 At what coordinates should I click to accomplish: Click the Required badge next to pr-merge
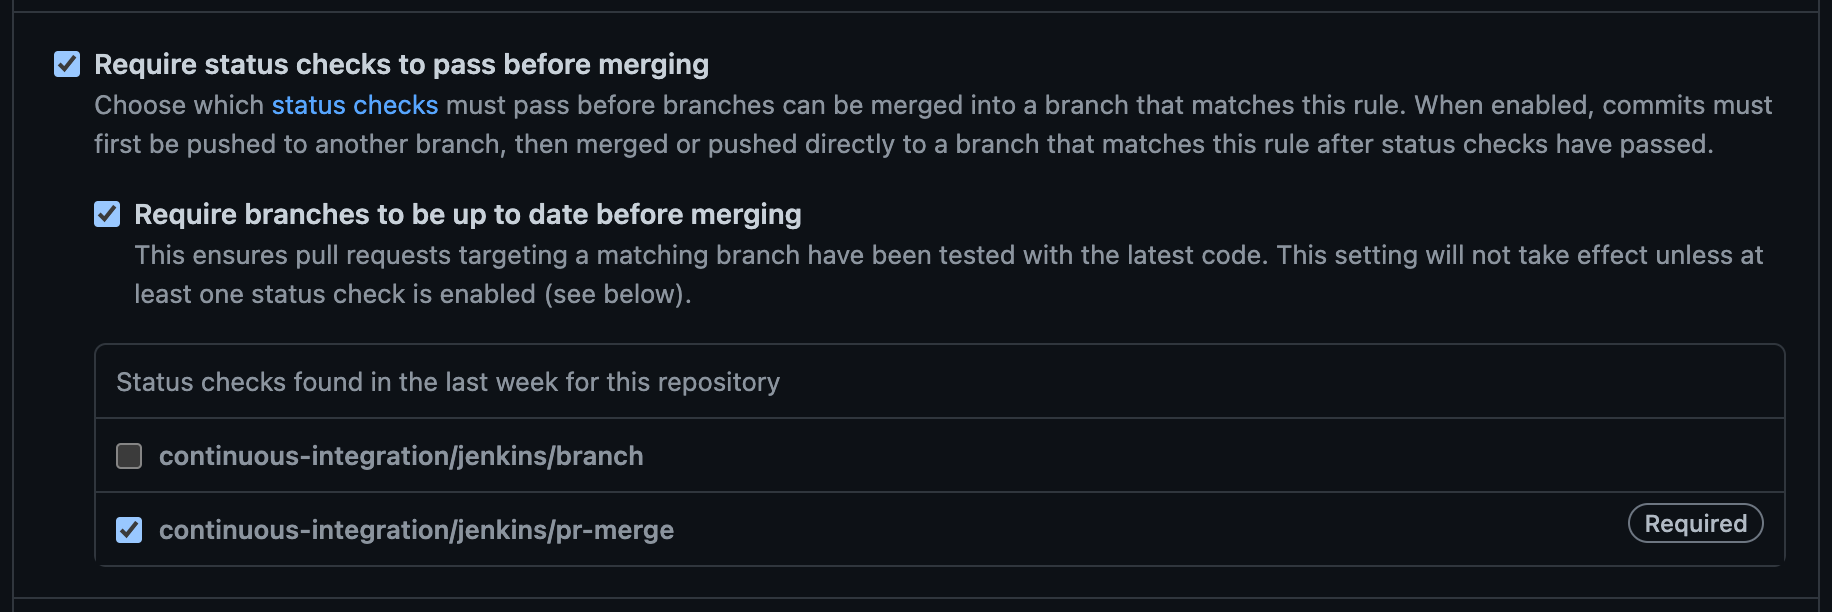(x=1695, y=523)
